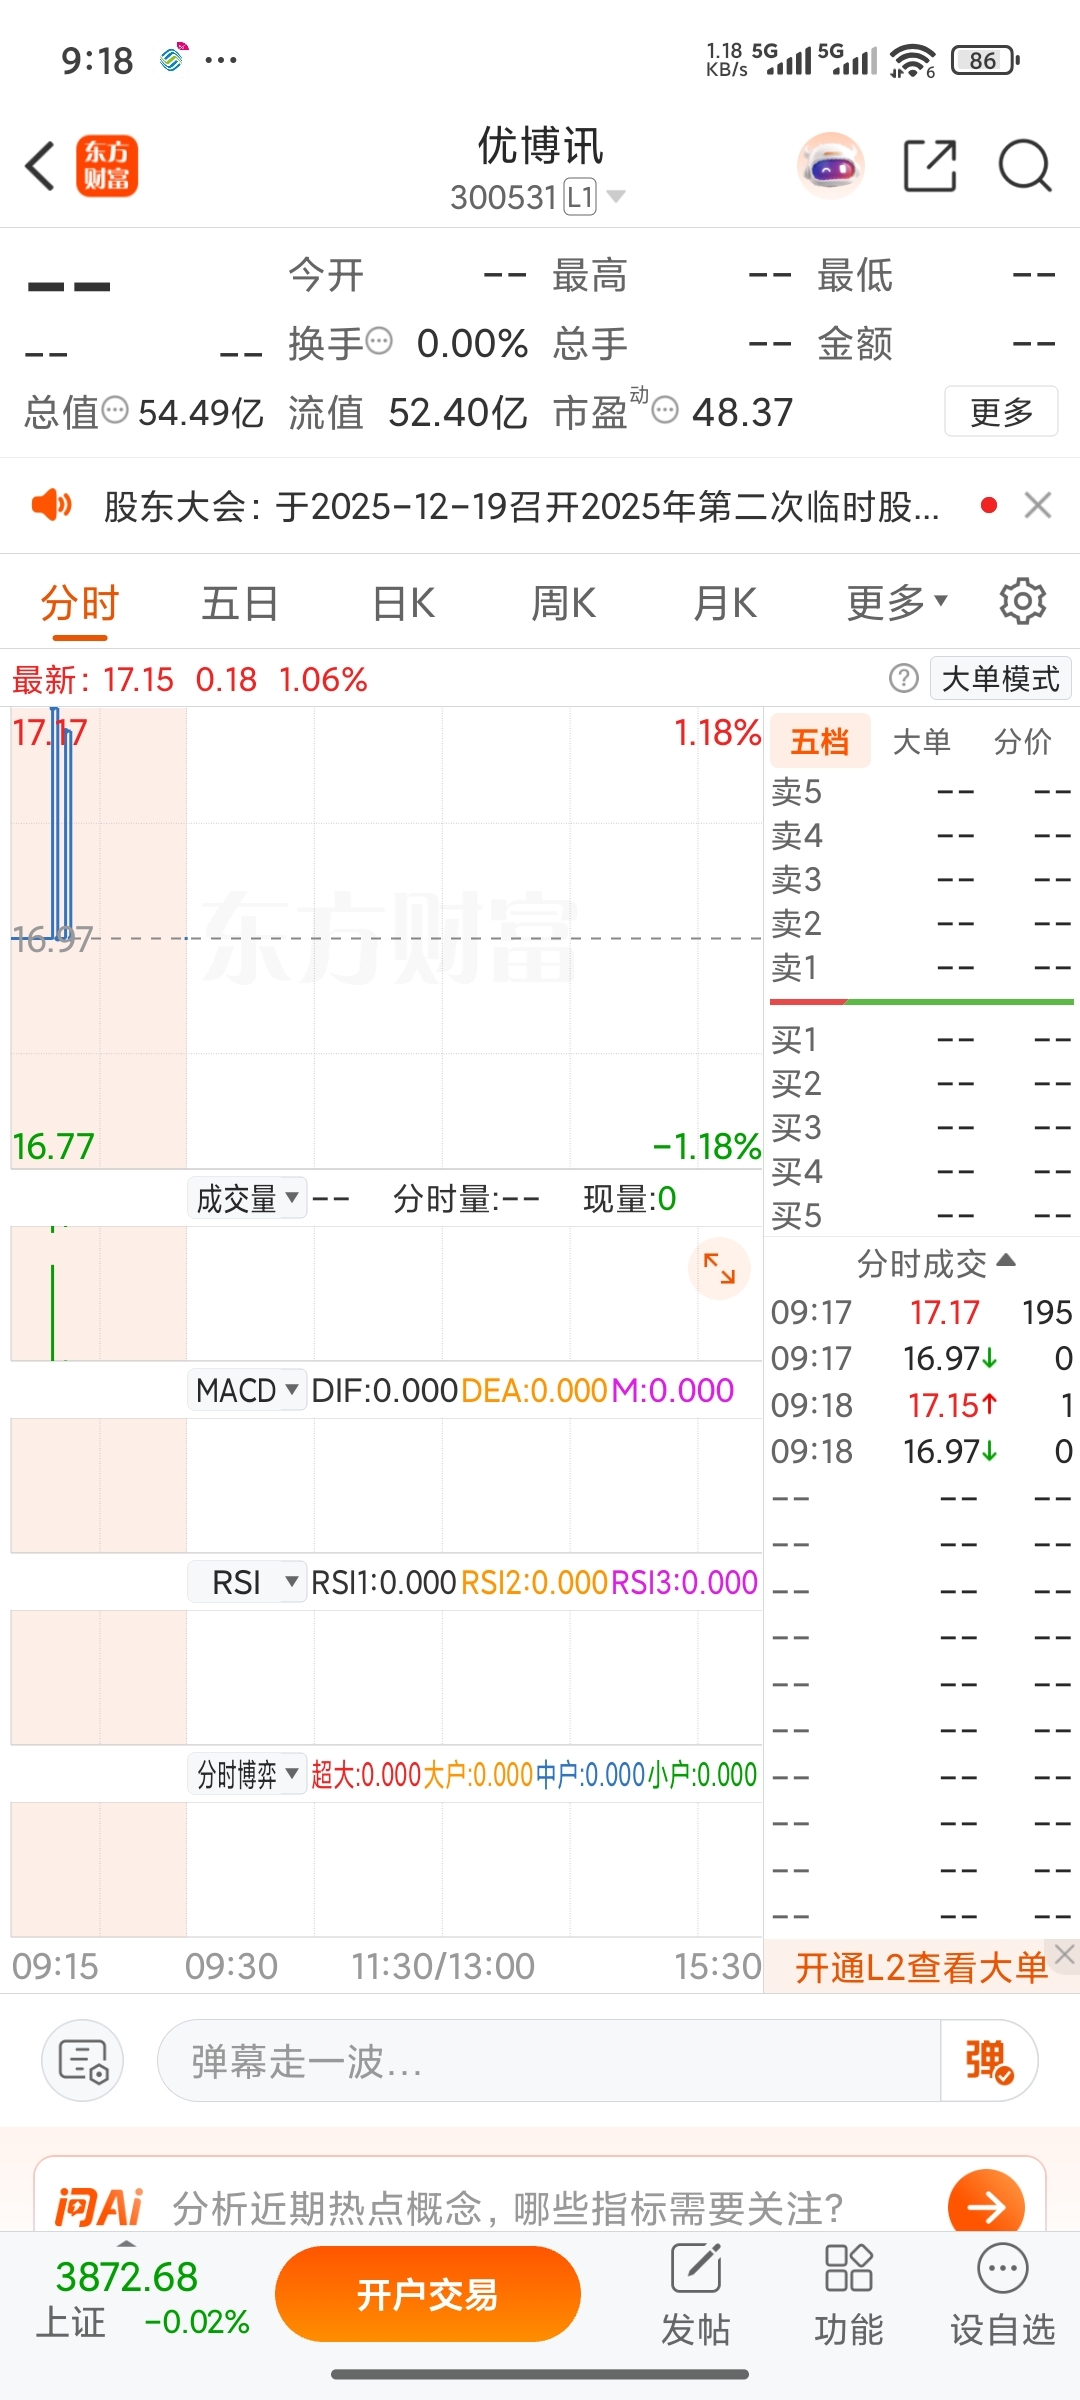1080x2400 pixels.
Task: Tap the 卖1 order row
Action: point(921,967)
